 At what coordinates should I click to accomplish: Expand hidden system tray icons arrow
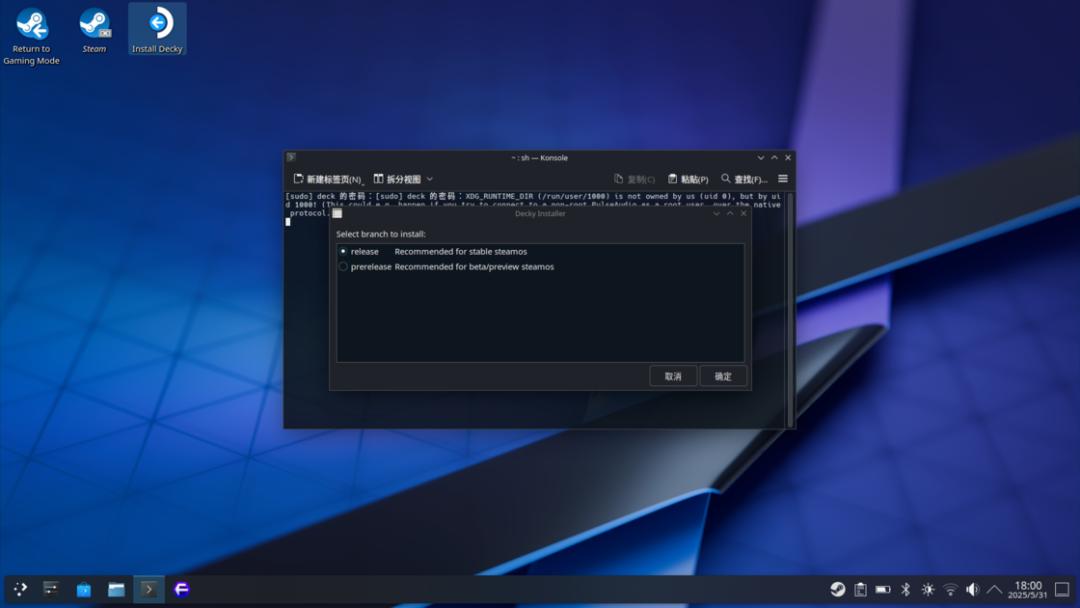pyautogui.click(x=995, y=589)
